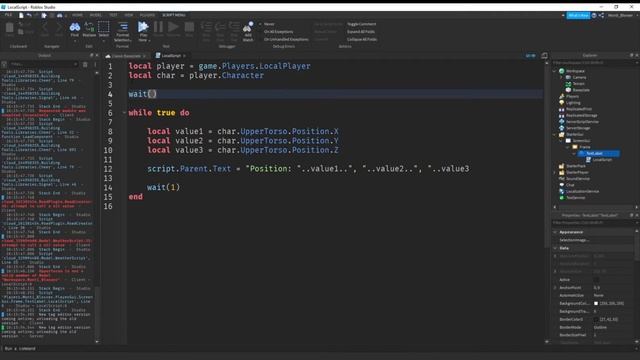This screenshot has width=640, height=360.
Task: Click the Paste clipboard icon
Action: click(x=9, y=28)
